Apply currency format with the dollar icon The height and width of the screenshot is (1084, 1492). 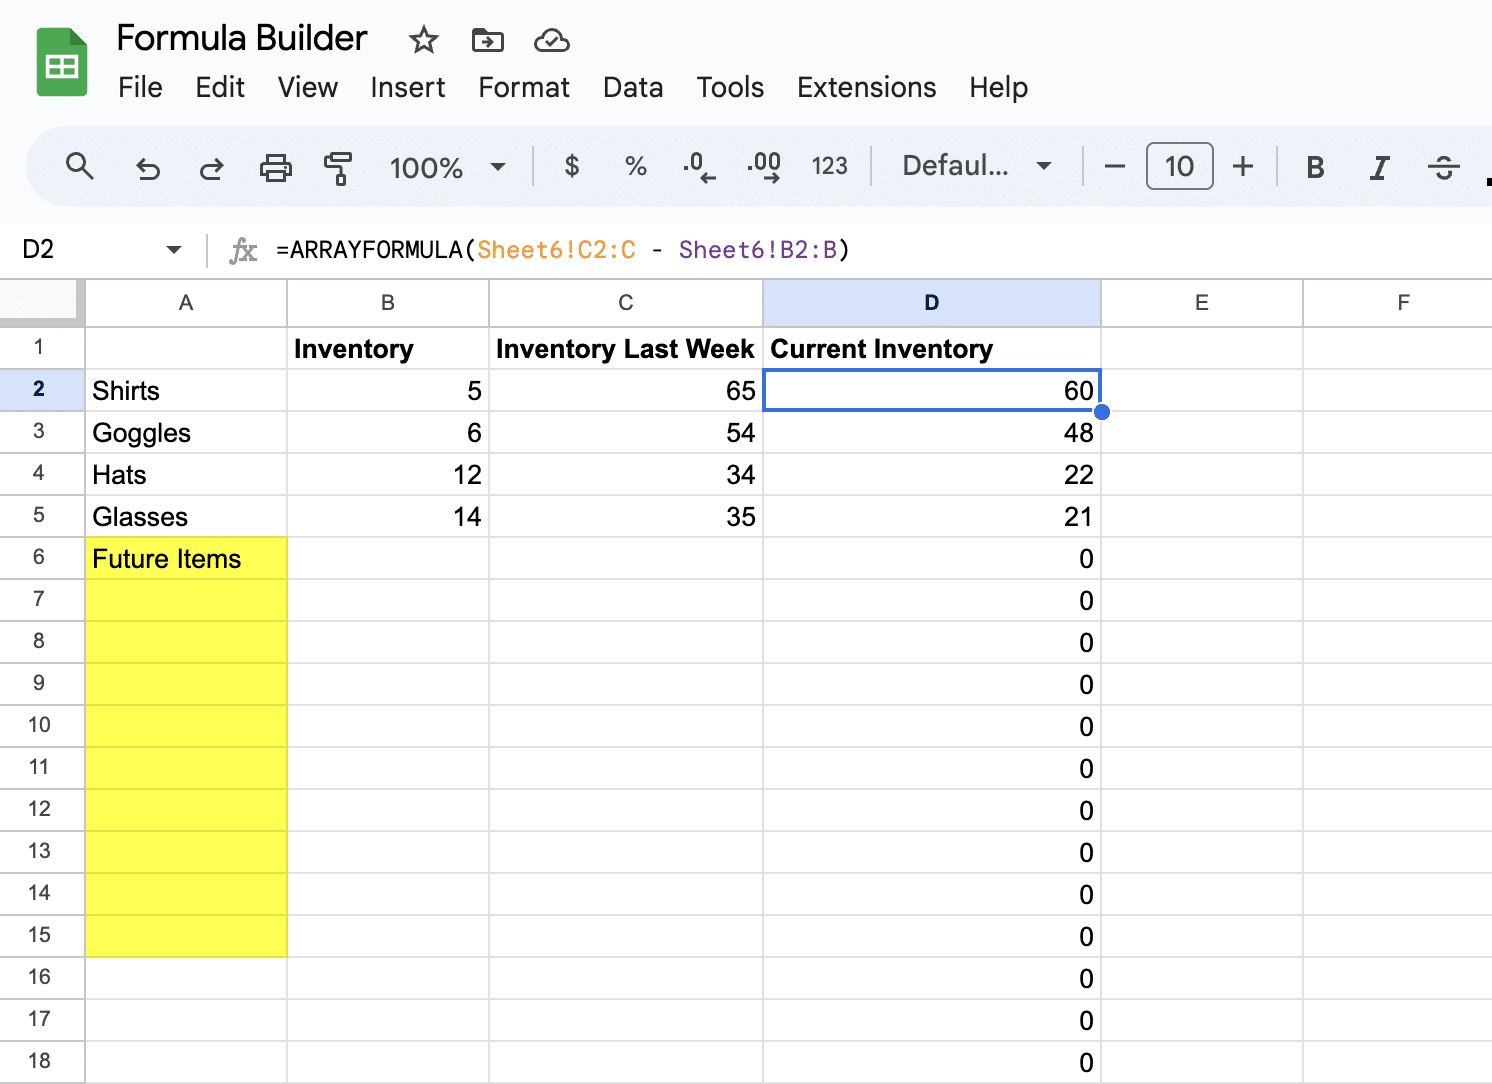(x=572, y=167)
